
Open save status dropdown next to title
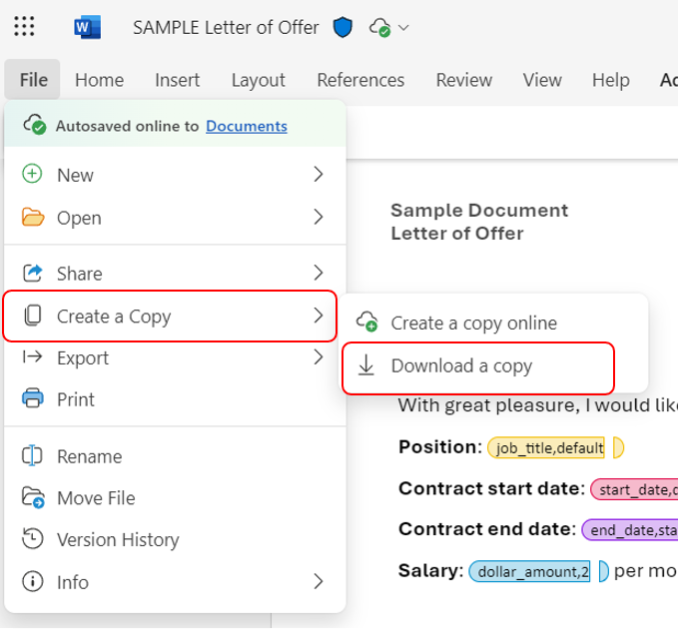pos(404,28)
